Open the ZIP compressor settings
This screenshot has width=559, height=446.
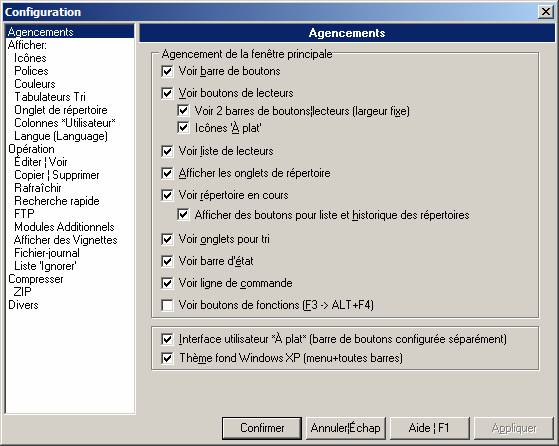[22, 292]
